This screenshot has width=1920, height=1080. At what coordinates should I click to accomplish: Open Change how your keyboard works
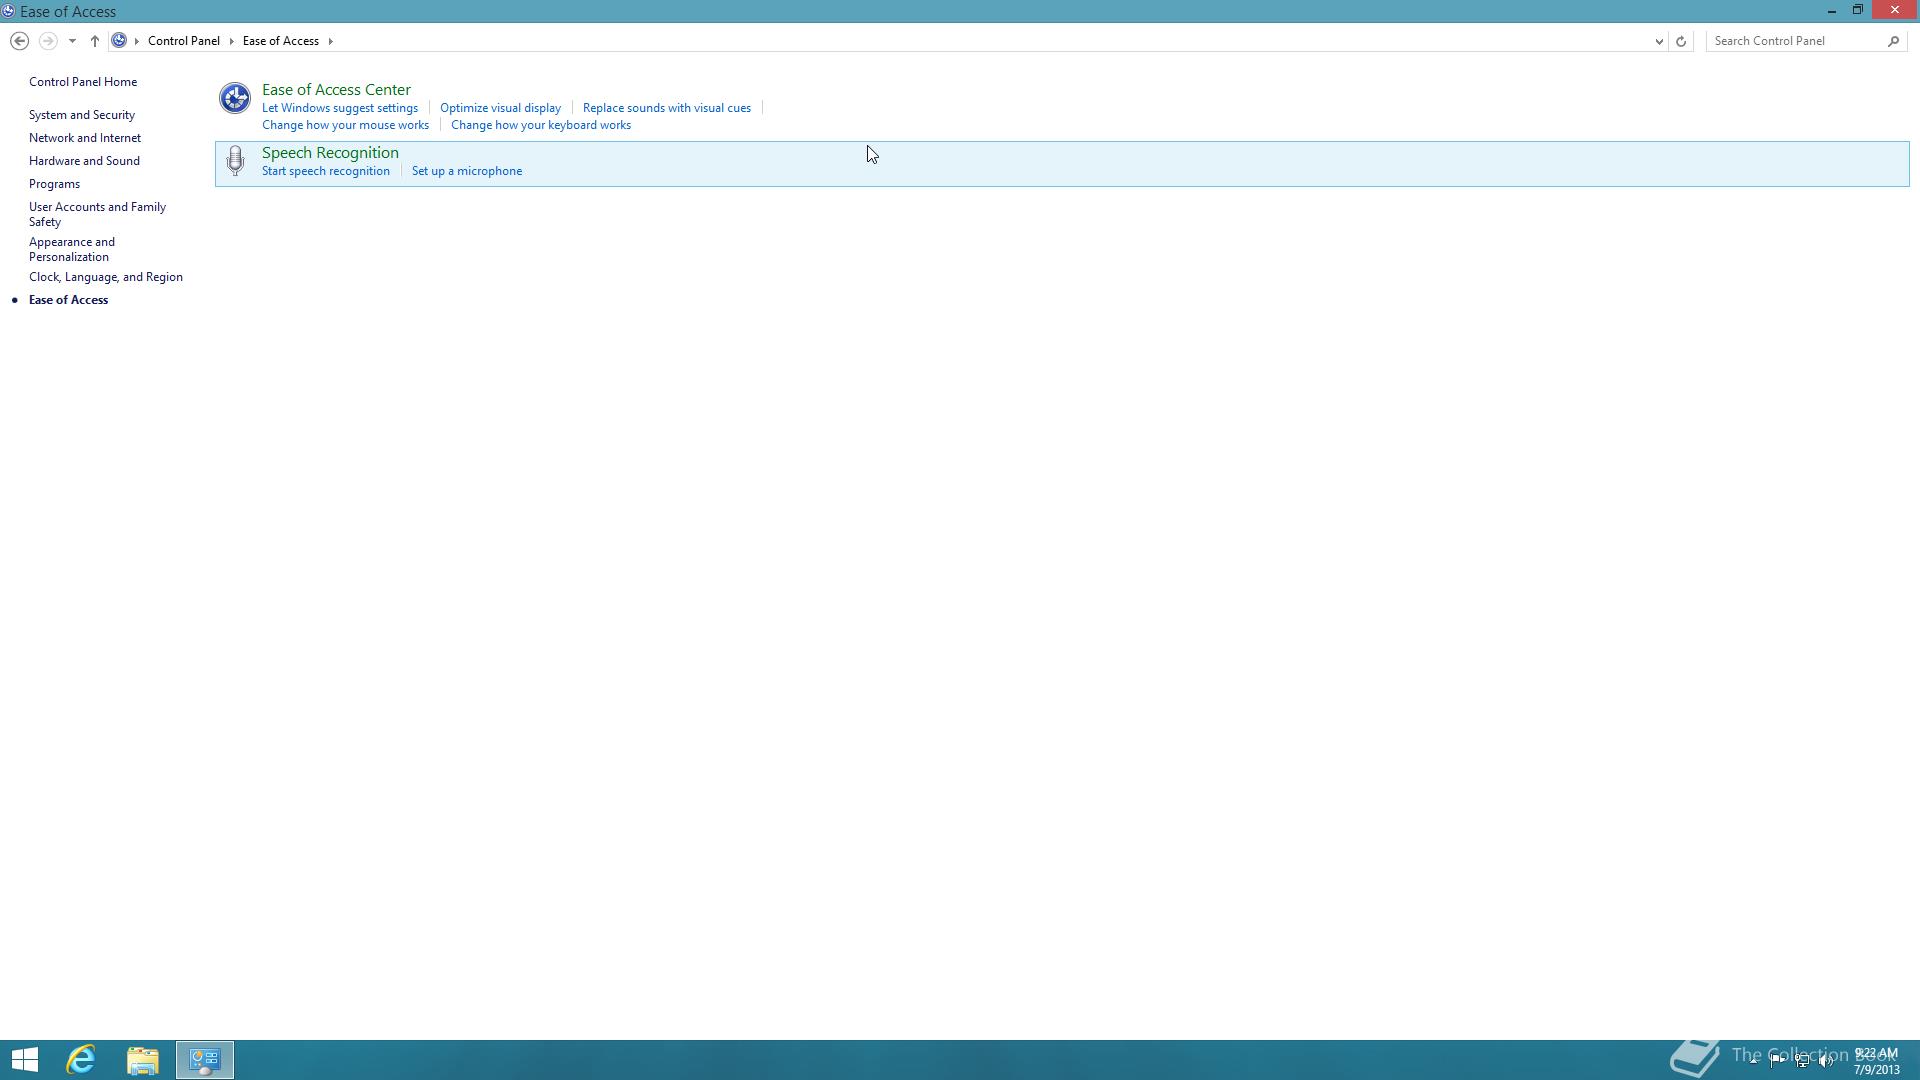click(x=541, y=125)
